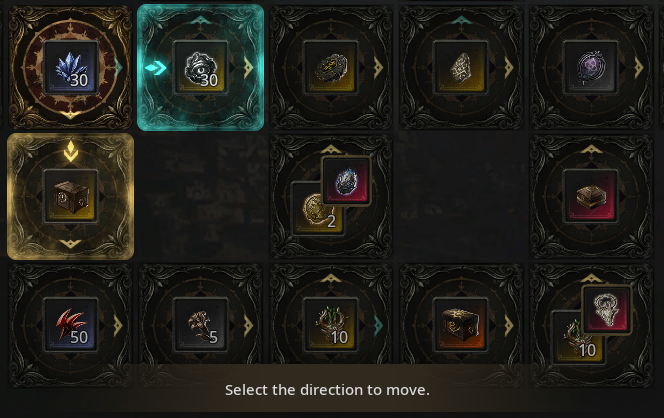Select the small chest on red background

[x=591, y=196]
